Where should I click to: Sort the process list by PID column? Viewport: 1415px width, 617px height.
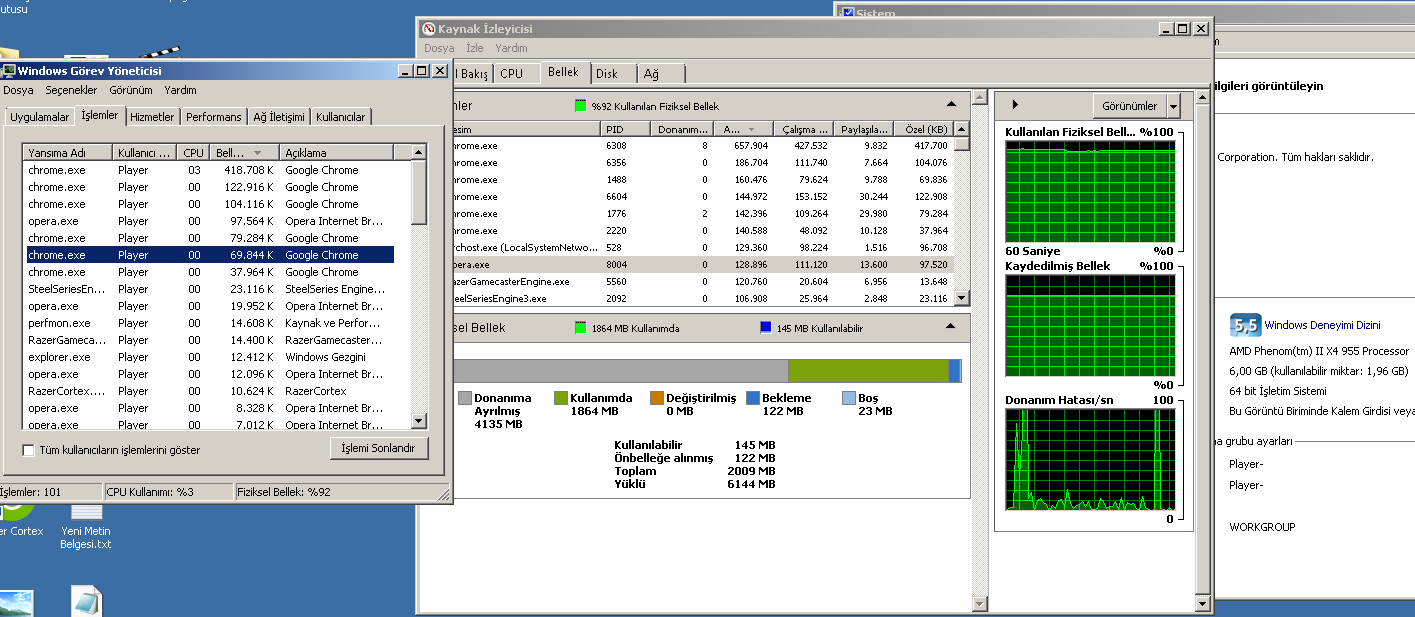tap(625, 129)
